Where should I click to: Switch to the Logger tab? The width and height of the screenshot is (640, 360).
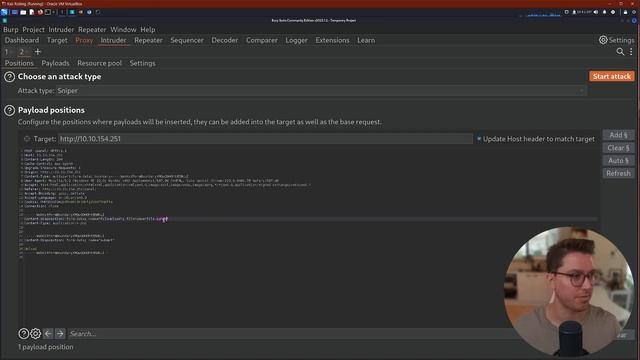point(296,40)
